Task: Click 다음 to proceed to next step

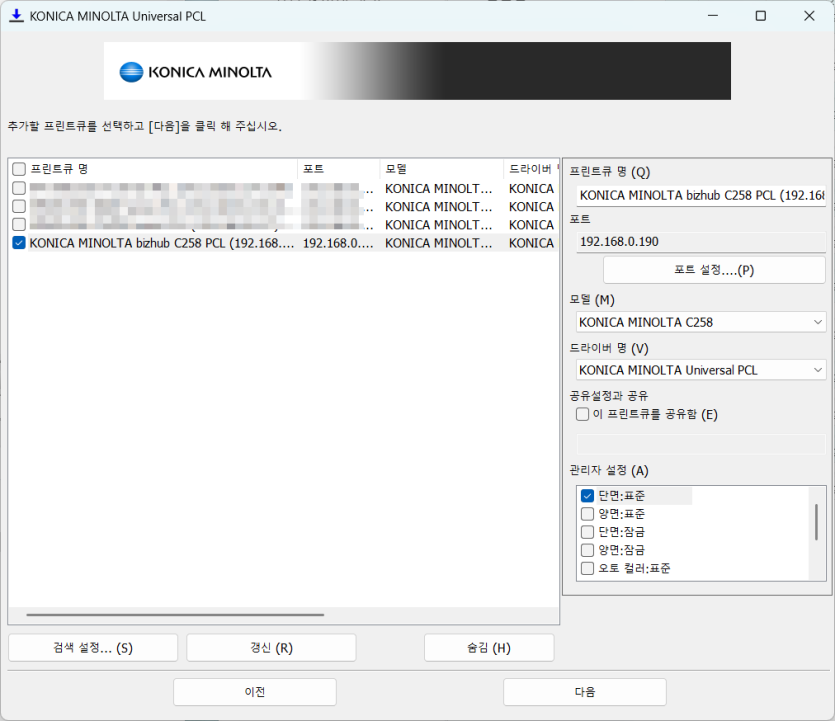Action: tap(584, 691)
